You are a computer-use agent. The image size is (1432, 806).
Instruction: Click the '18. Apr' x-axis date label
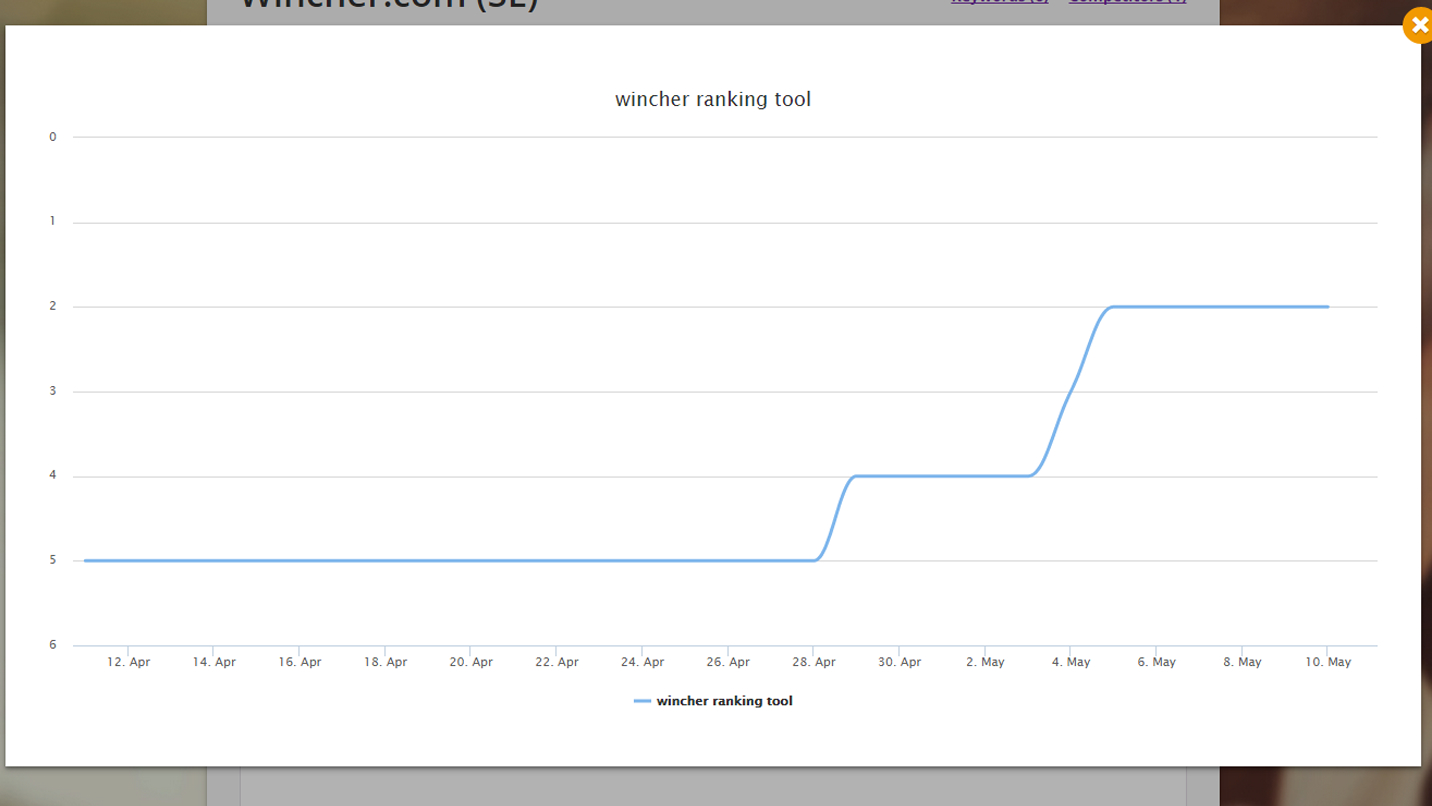click(x=385, y=662)
